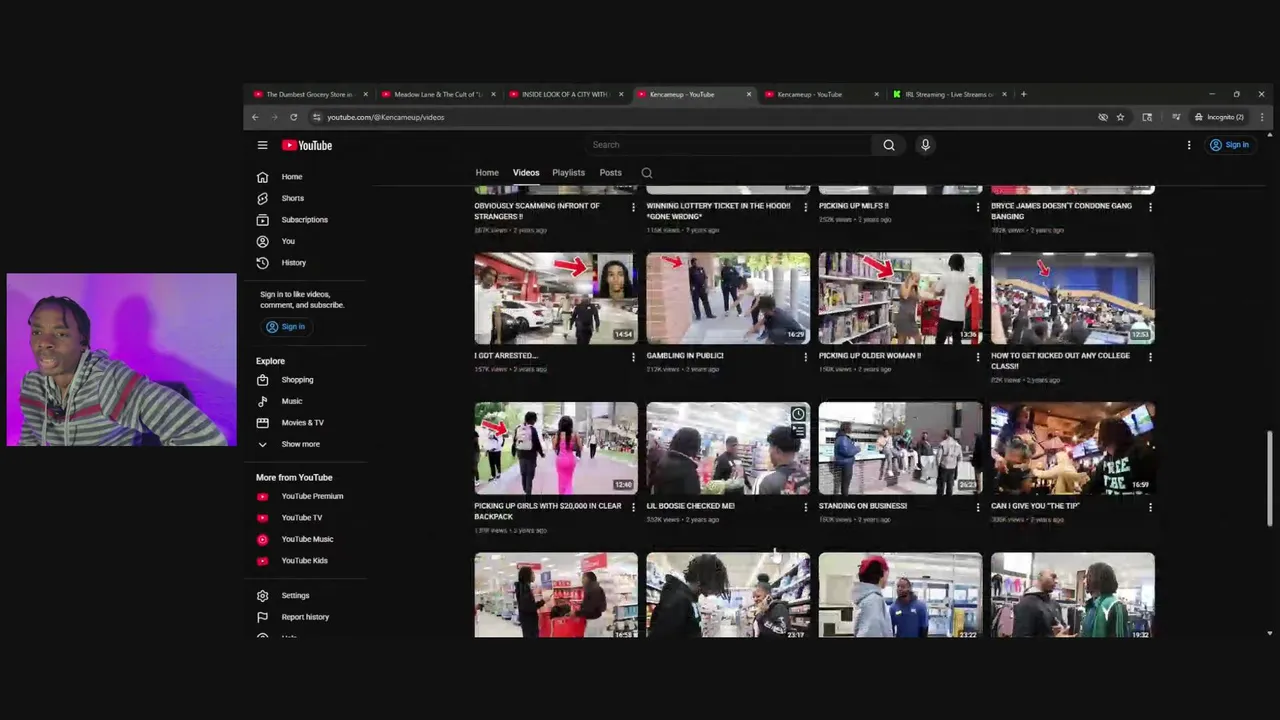Open 'LIL BOOSIE CHECKED ME!' thumbnail
Image resolution: width=1280 pixels, height=720 pixels.
tap(728, 448)
